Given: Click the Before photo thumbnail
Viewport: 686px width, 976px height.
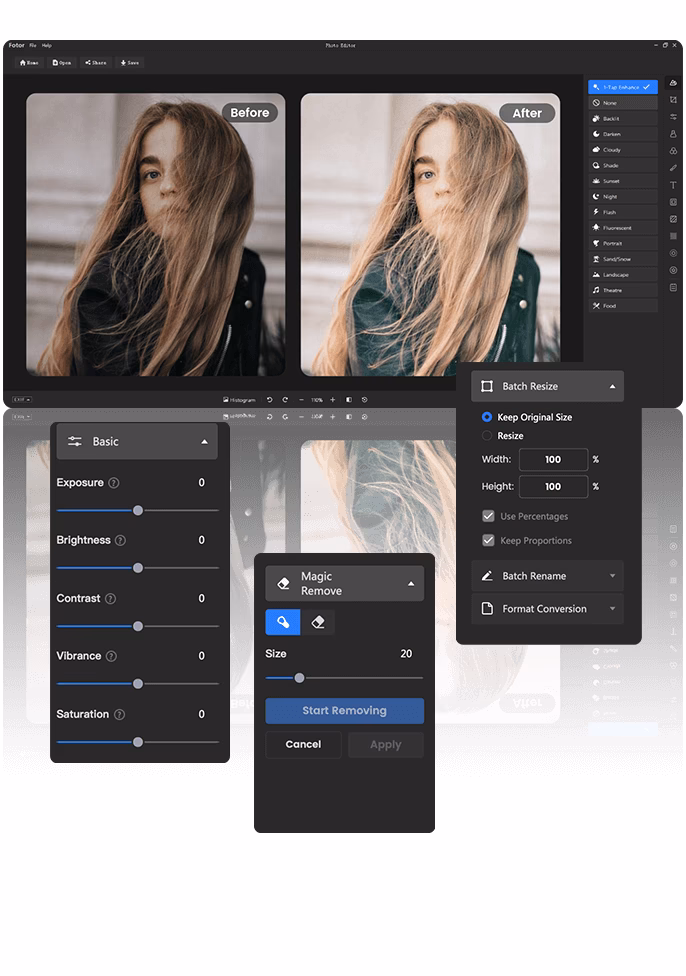Looking at the screenshot, I should [x=156, y=235].
